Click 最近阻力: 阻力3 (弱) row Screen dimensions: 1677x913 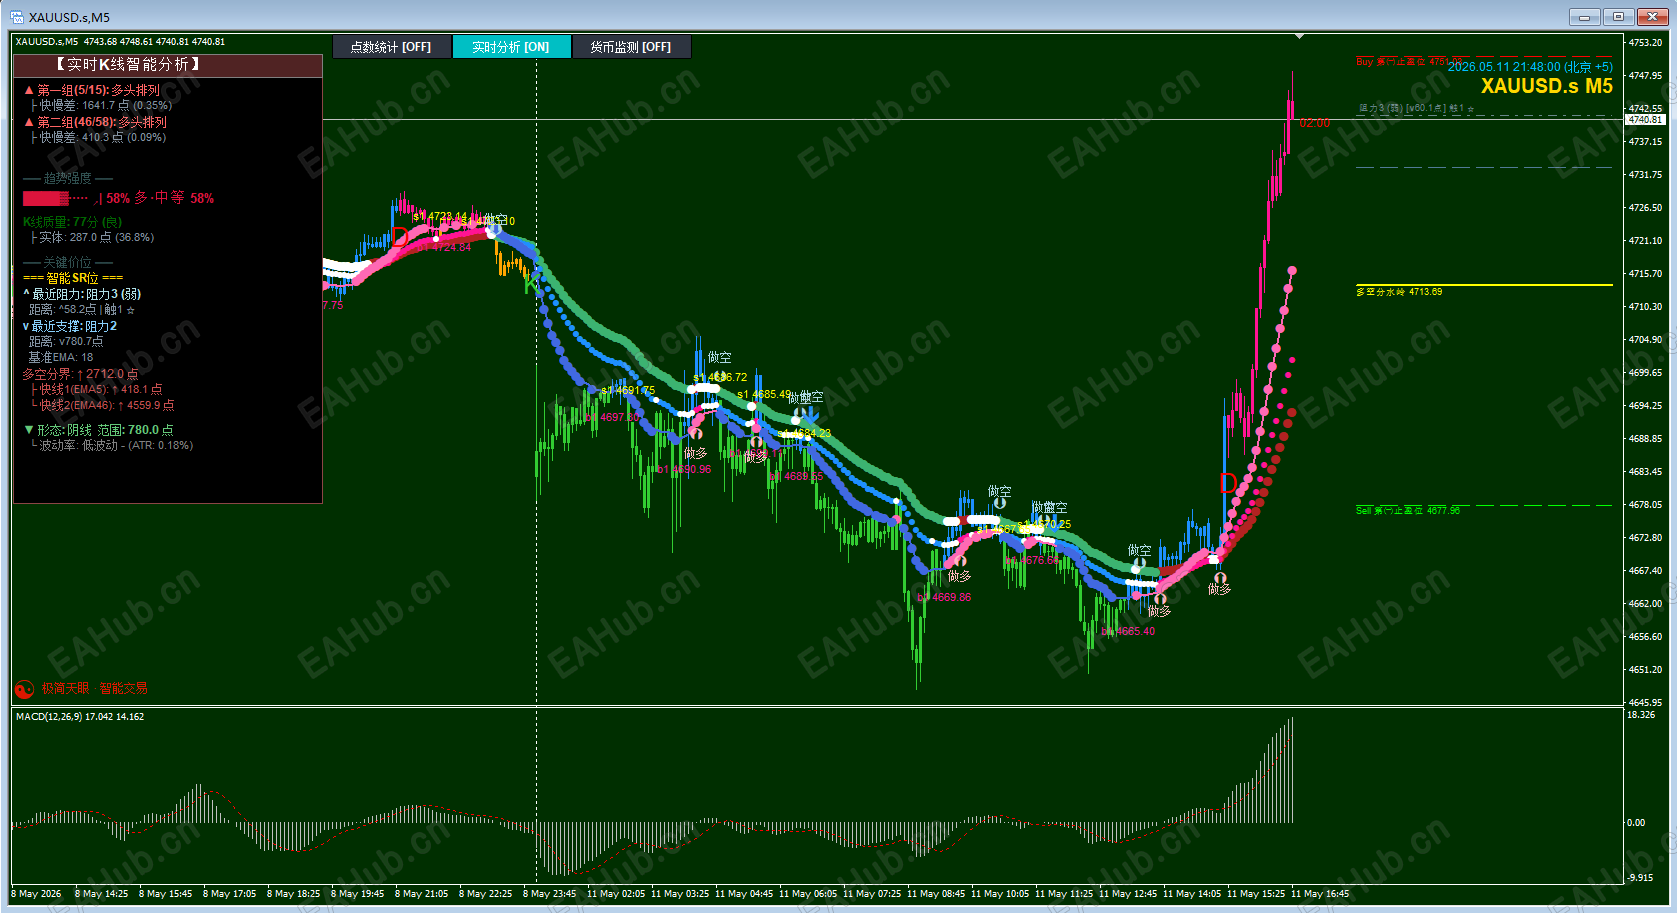(82, 294)
